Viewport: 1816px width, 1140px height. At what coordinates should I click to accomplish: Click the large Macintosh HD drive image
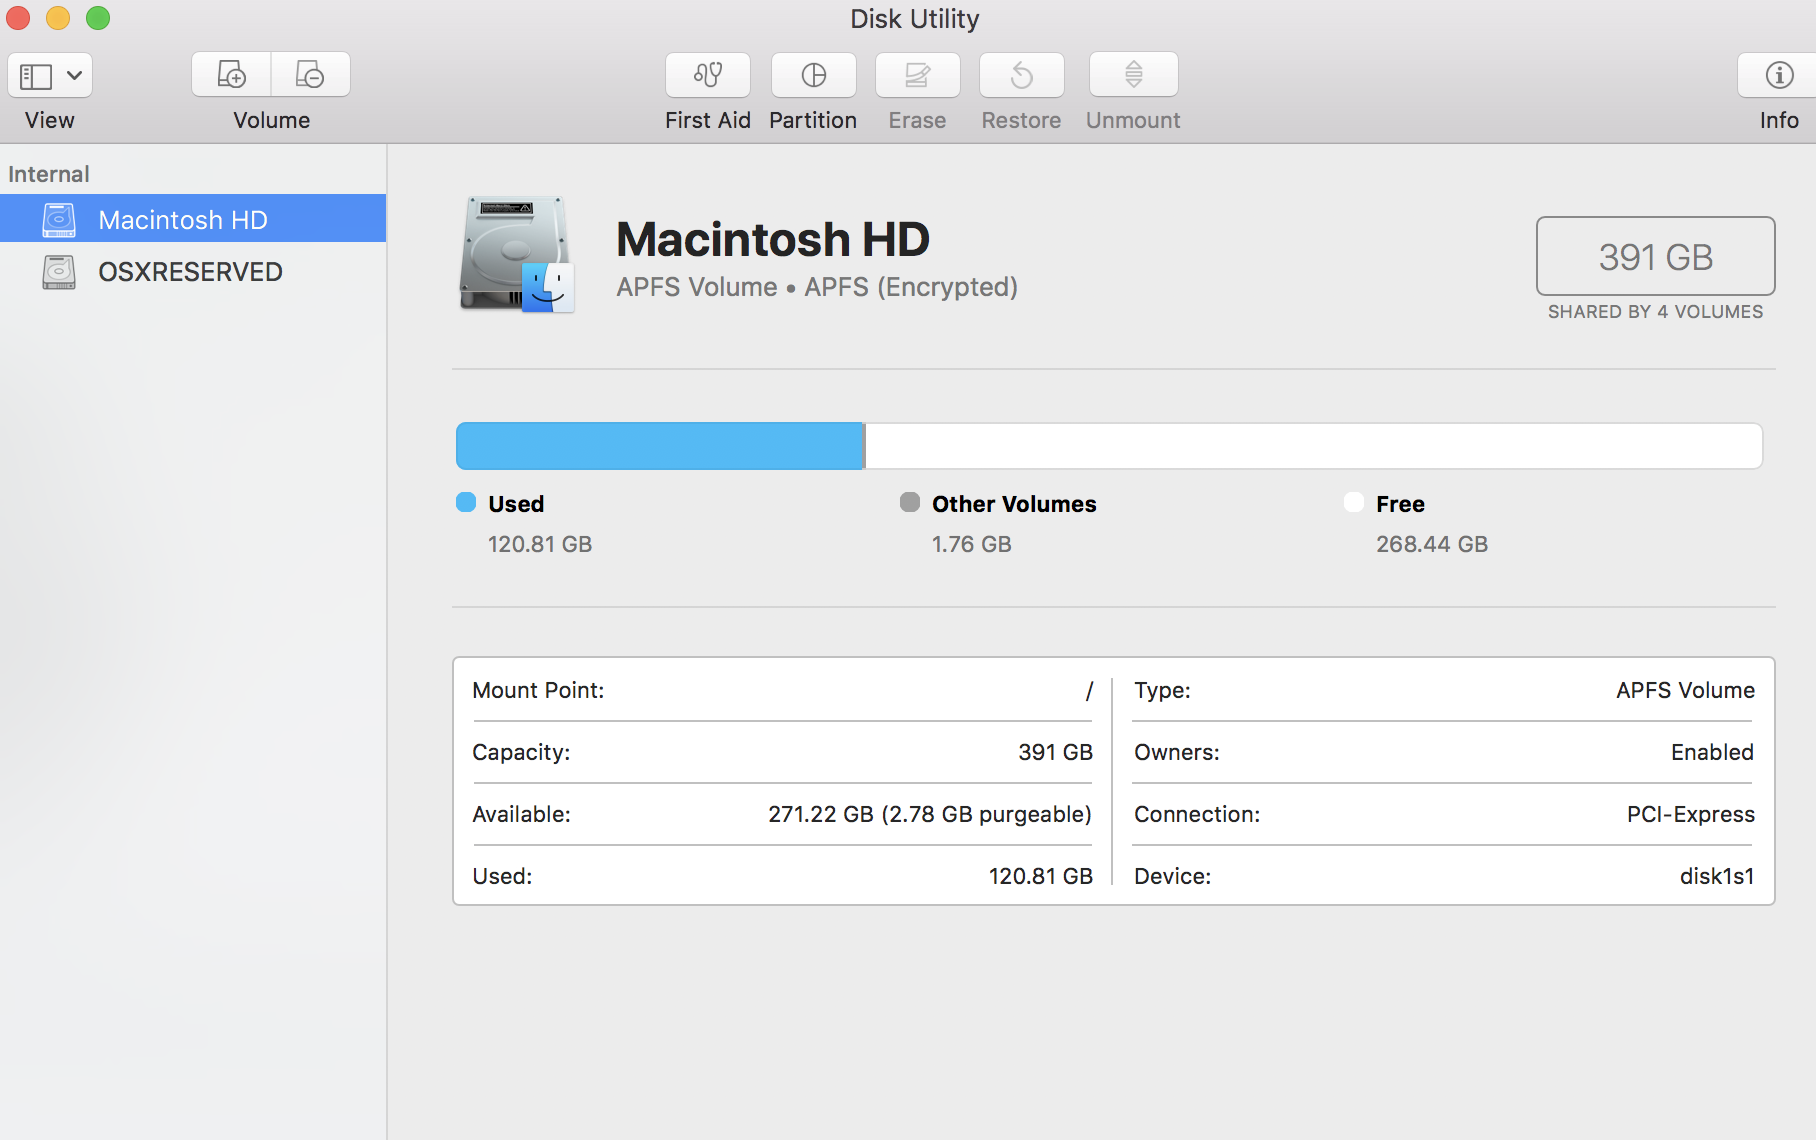tap(517, 255)
